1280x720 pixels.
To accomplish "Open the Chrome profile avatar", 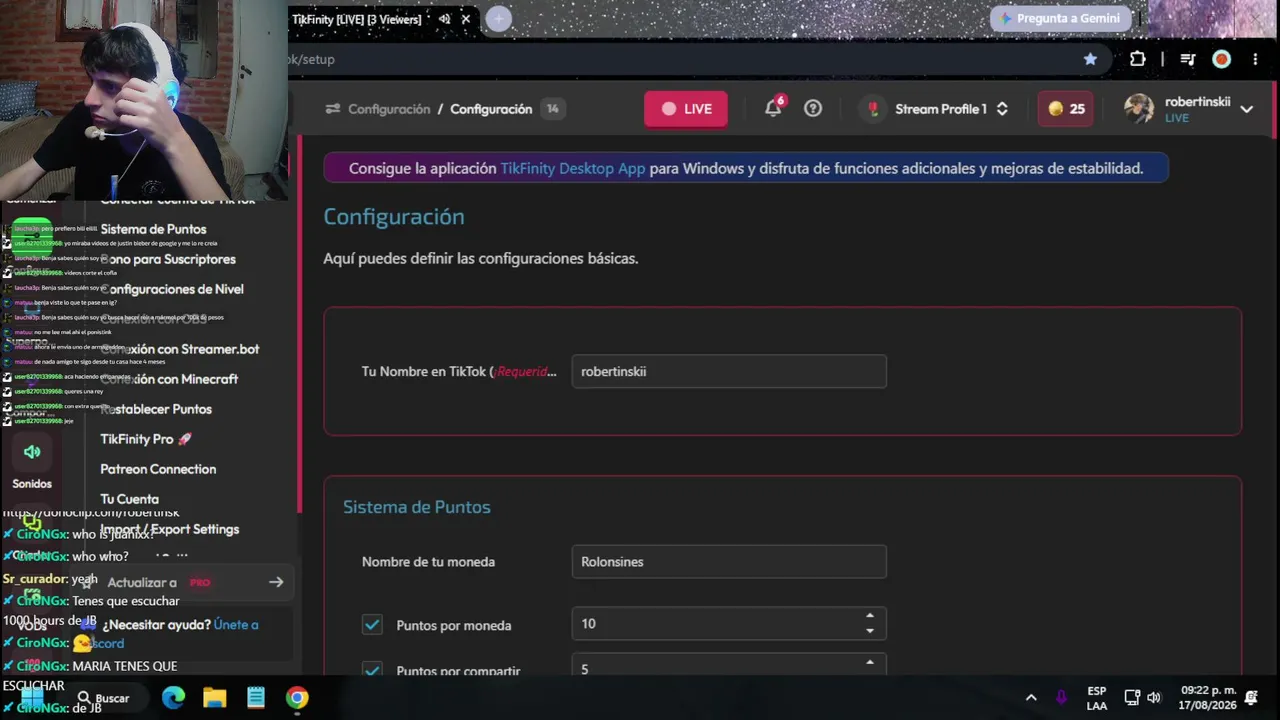I will point(1221,59).
